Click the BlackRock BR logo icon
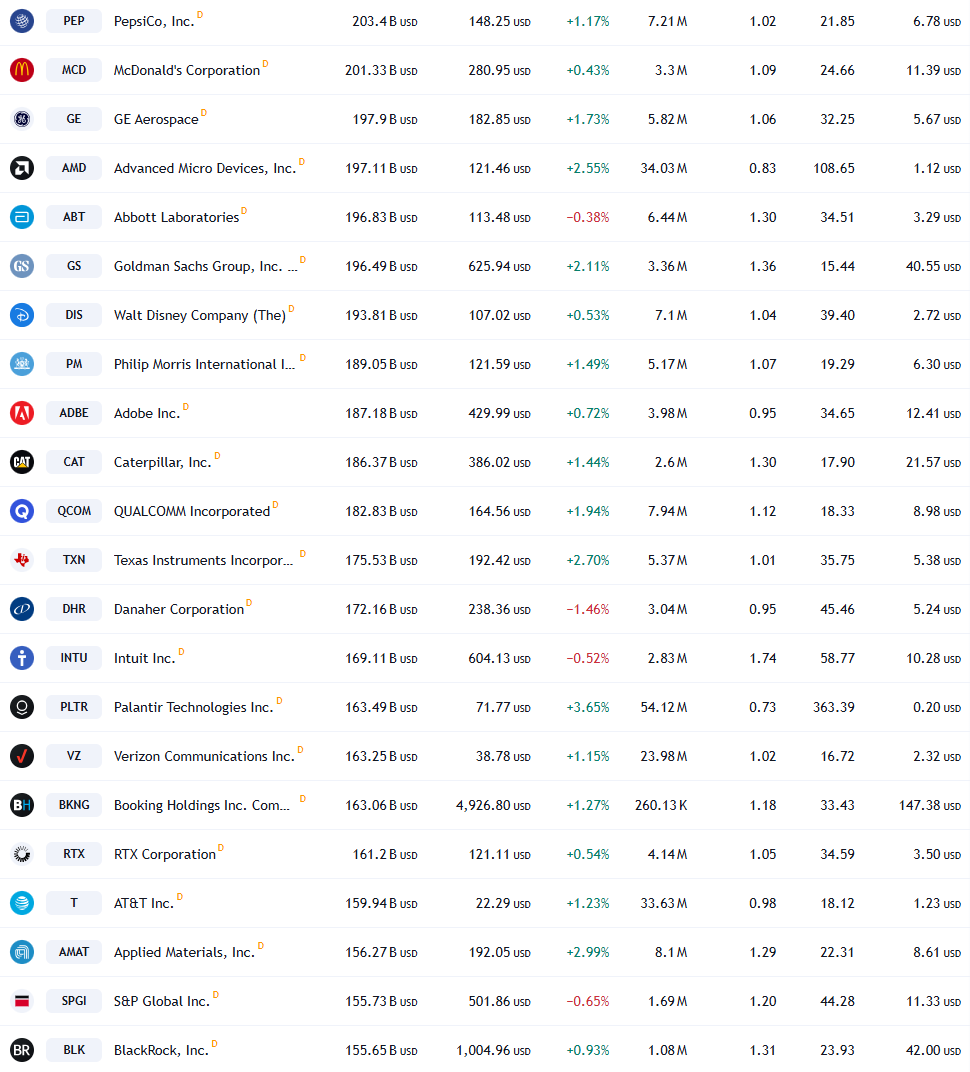The height and width of the screenshot is (1072, 970). click(x=22, y=1050)
